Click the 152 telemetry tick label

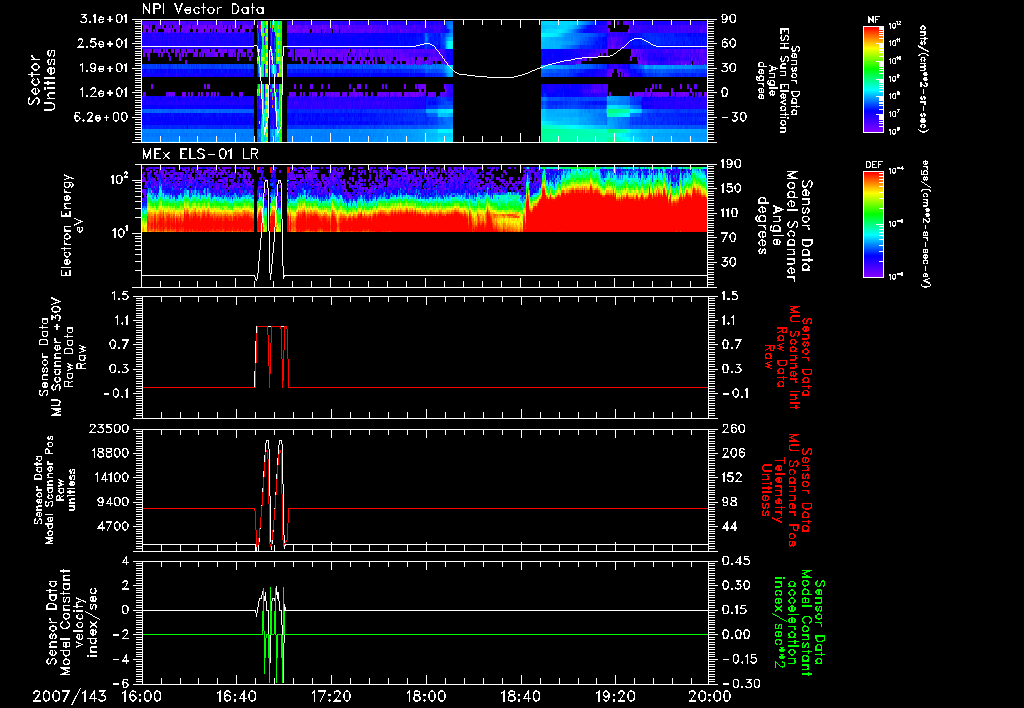pos(732,477)
